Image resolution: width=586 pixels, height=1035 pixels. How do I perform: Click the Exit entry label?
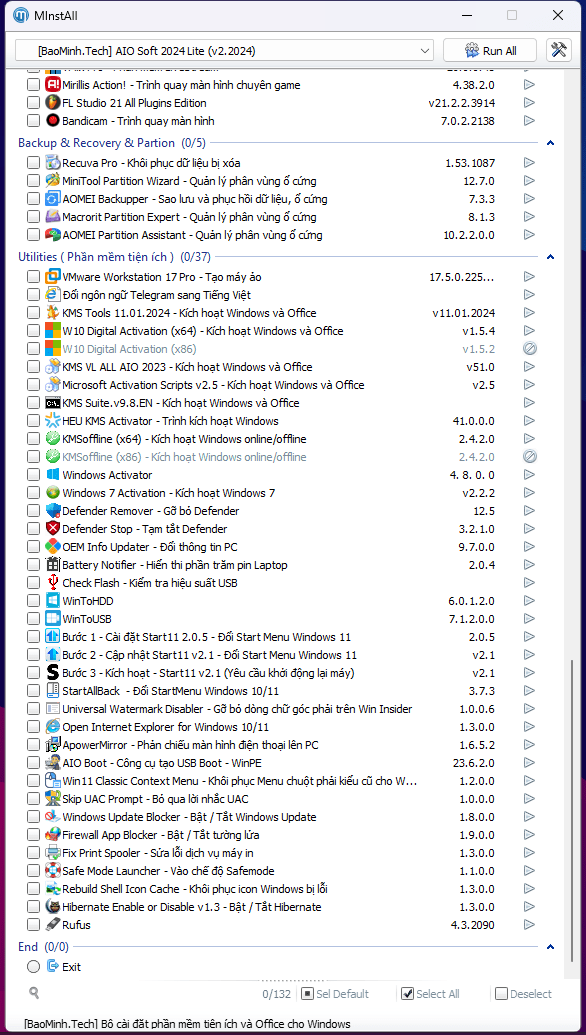(71, 966)
